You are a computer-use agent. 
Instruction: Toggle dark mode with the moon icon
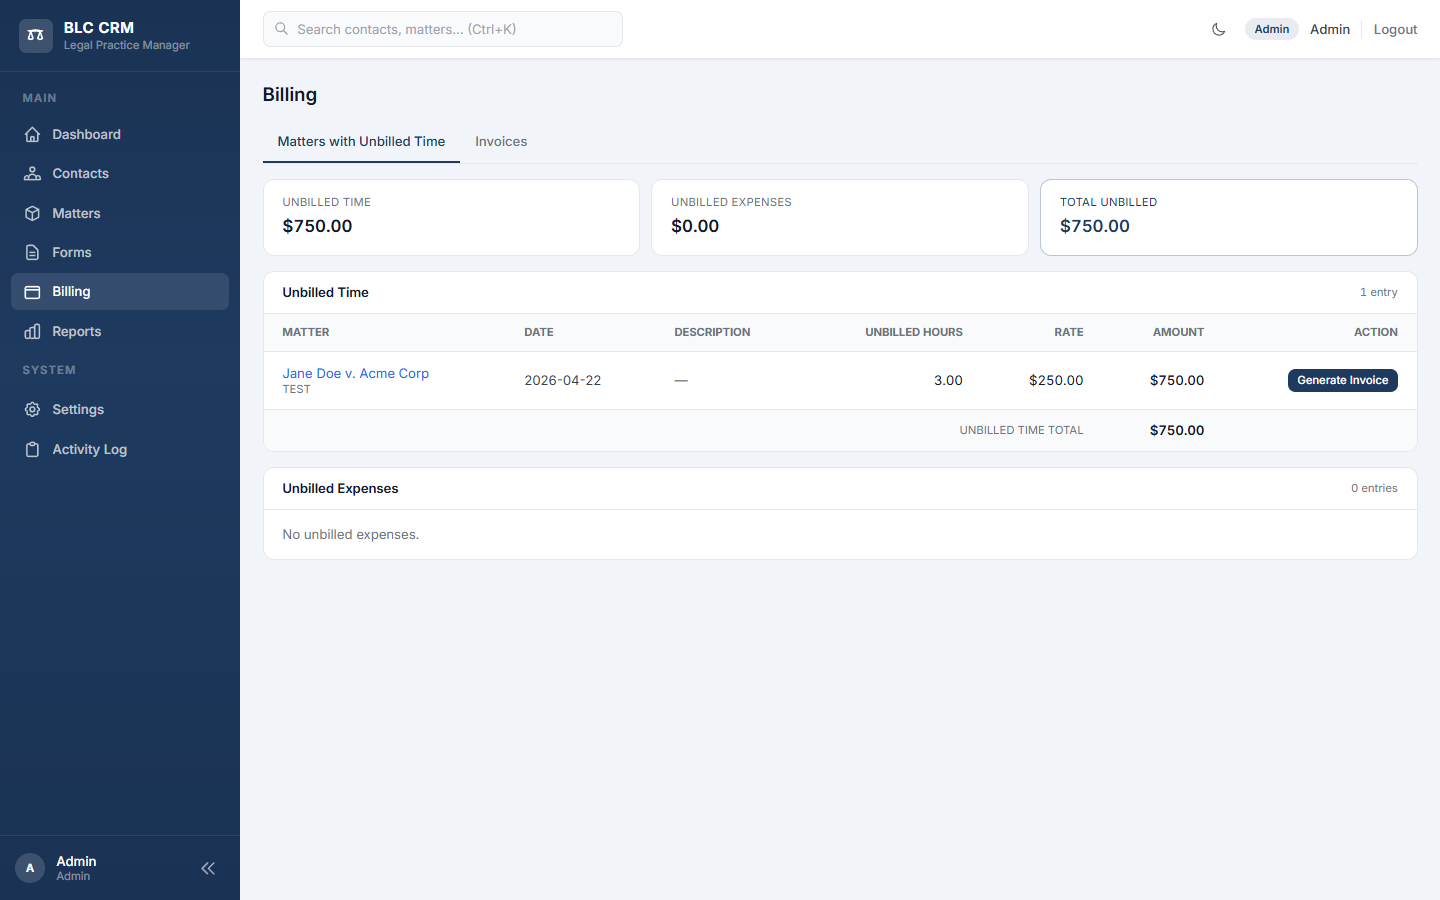coord(1218,29)
